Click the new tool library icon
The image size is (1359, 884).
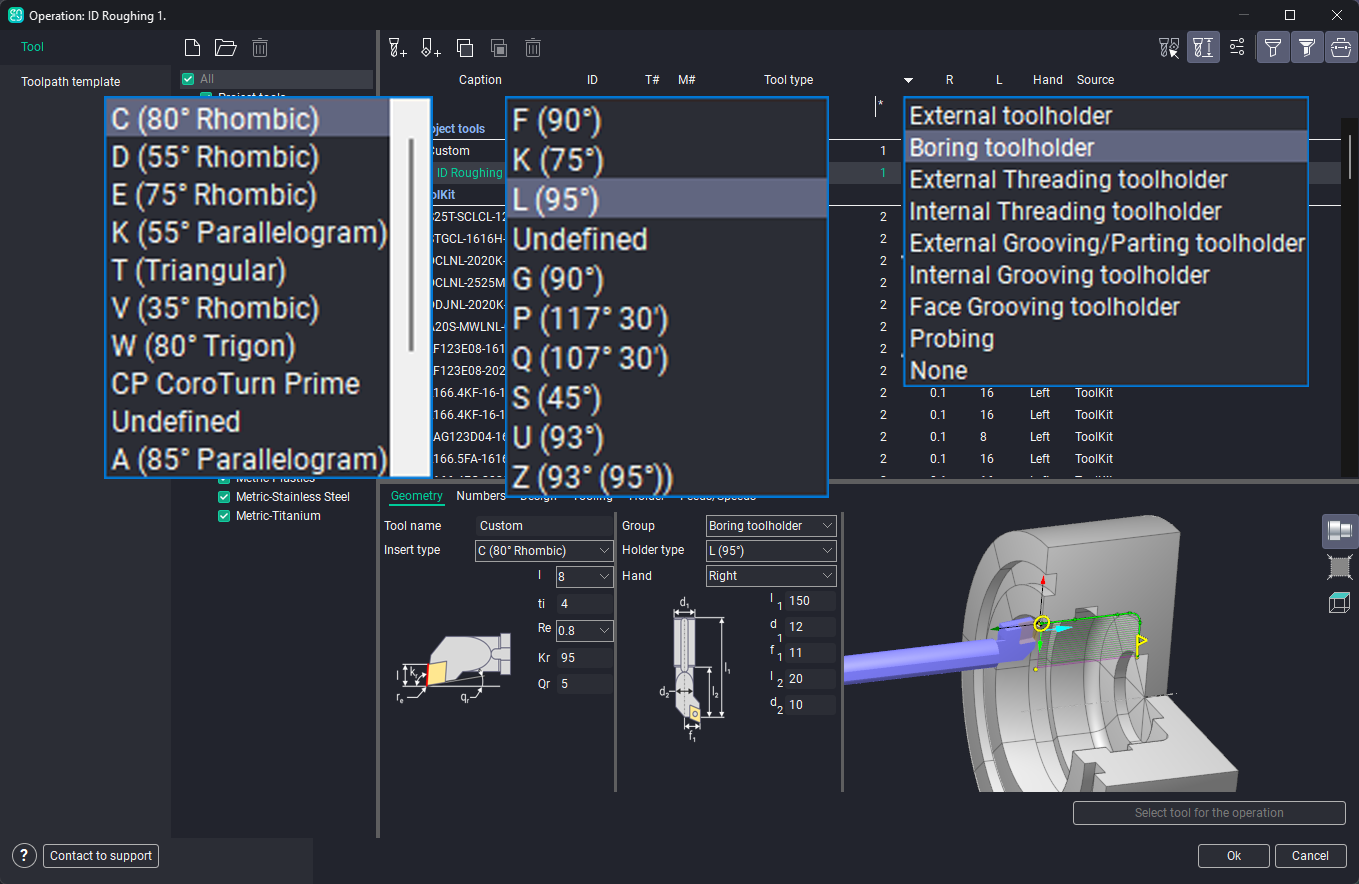point(193,47)
